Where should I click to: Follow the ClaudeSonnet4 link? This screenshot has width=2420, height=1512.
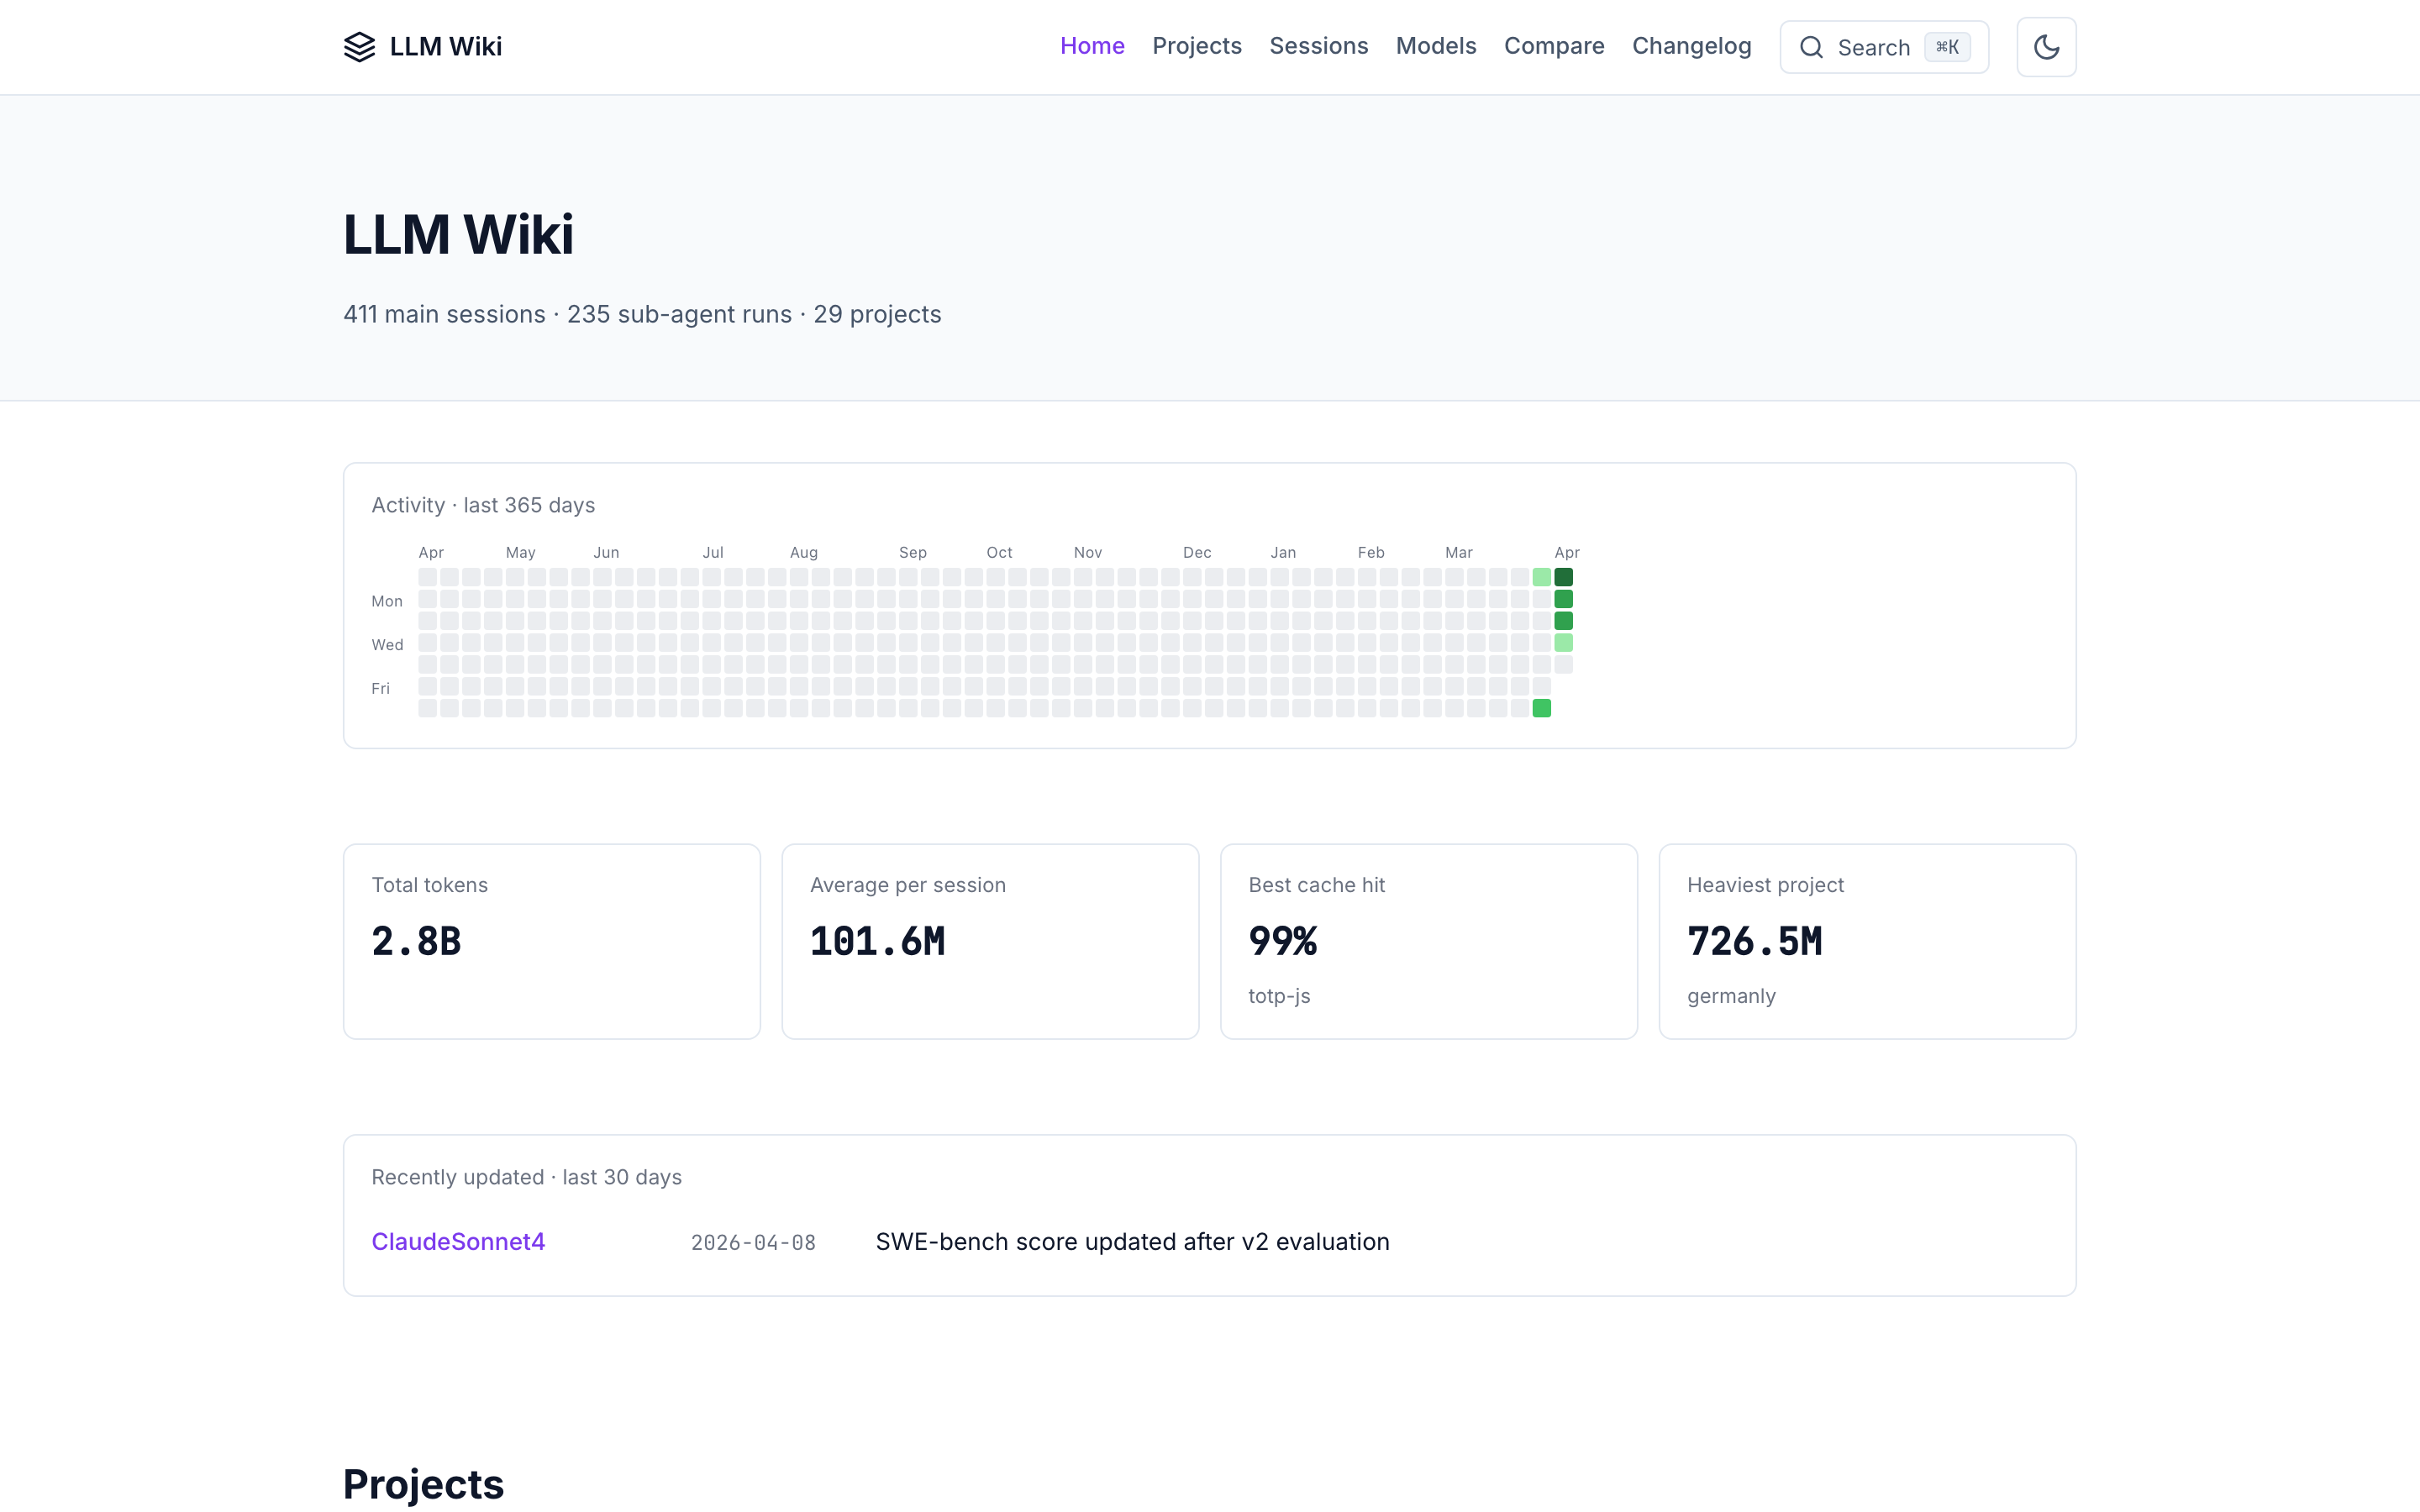(458, 1242)
